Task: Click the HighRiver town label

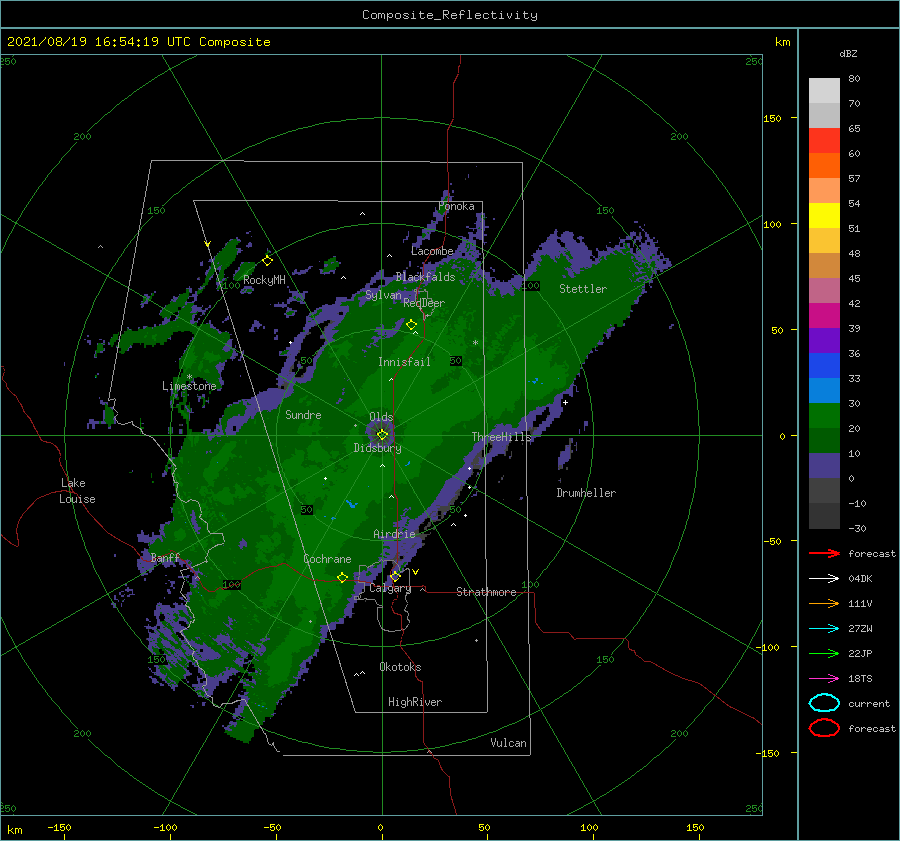Action: coord(415,702)
